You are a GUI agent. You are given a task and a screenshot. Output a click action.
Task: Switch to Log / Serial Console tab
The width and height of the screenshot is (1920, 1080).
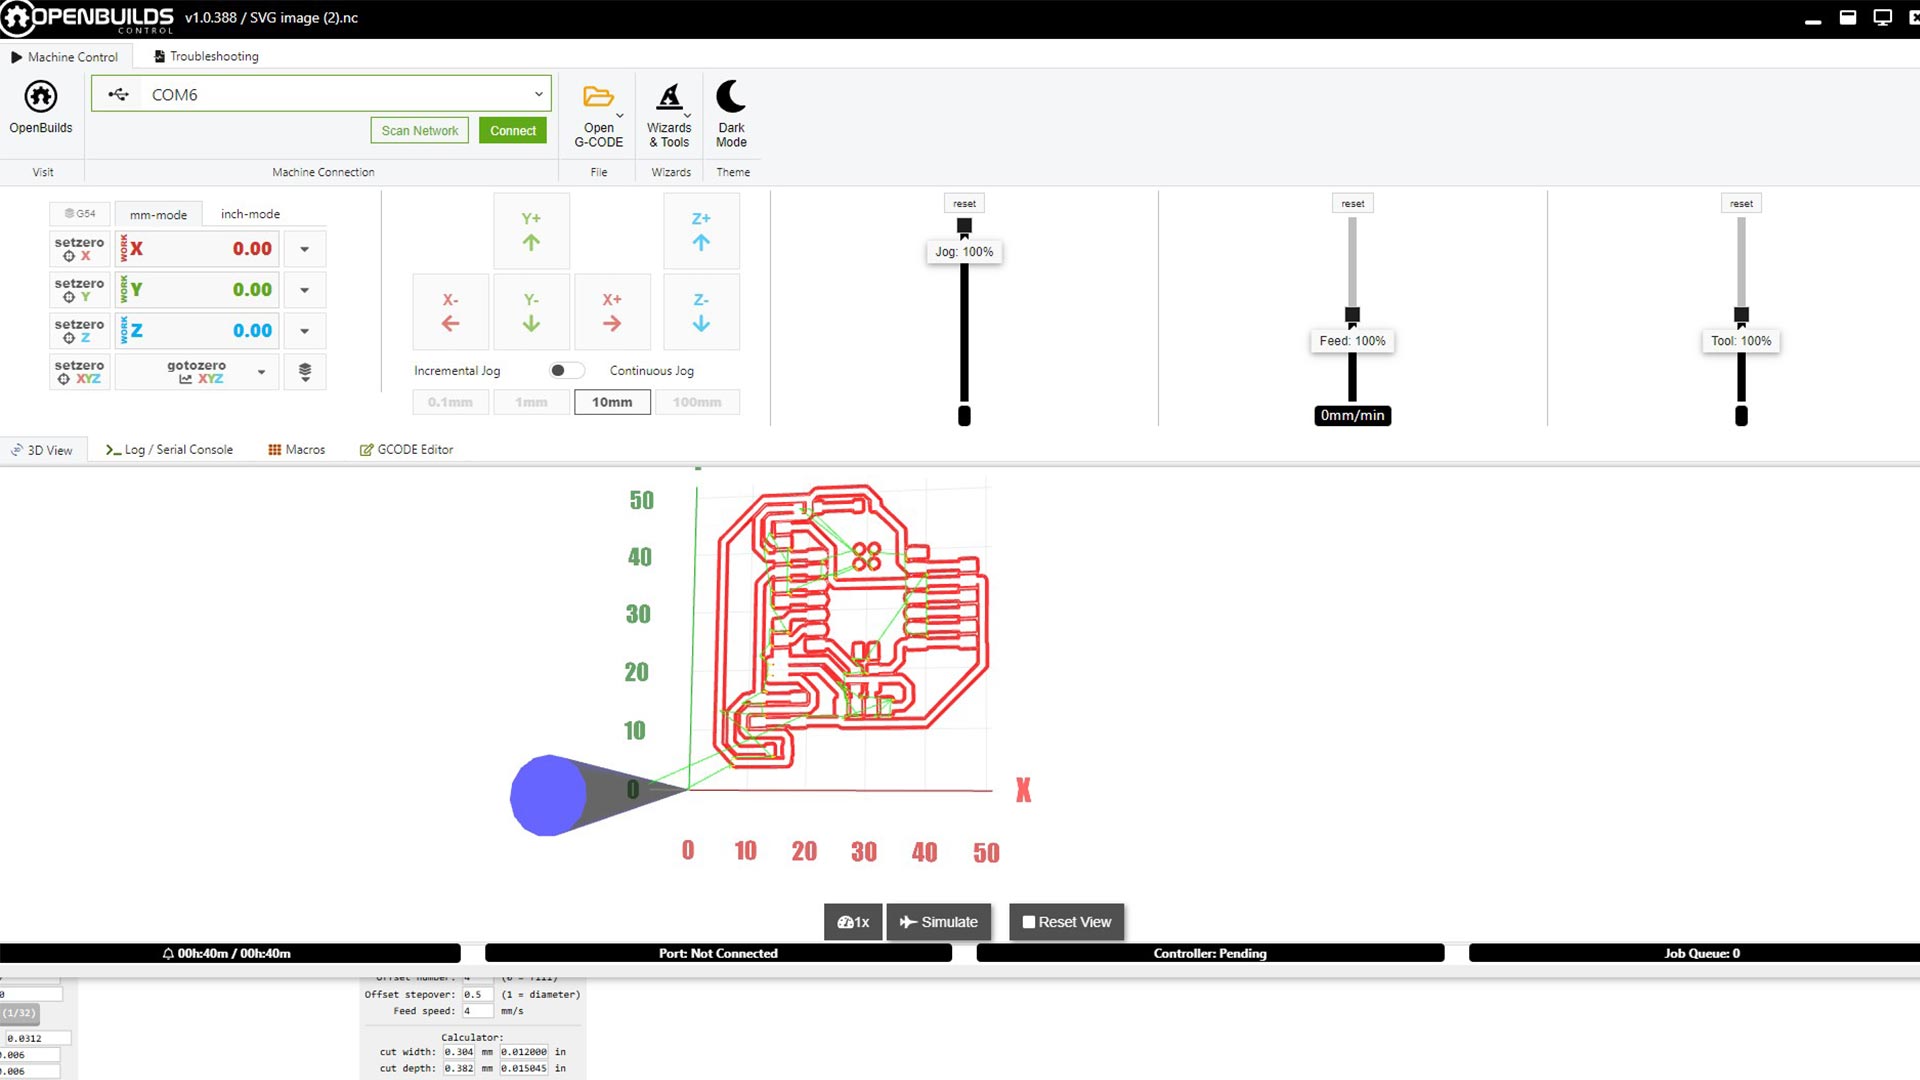(x=169, y=450)
